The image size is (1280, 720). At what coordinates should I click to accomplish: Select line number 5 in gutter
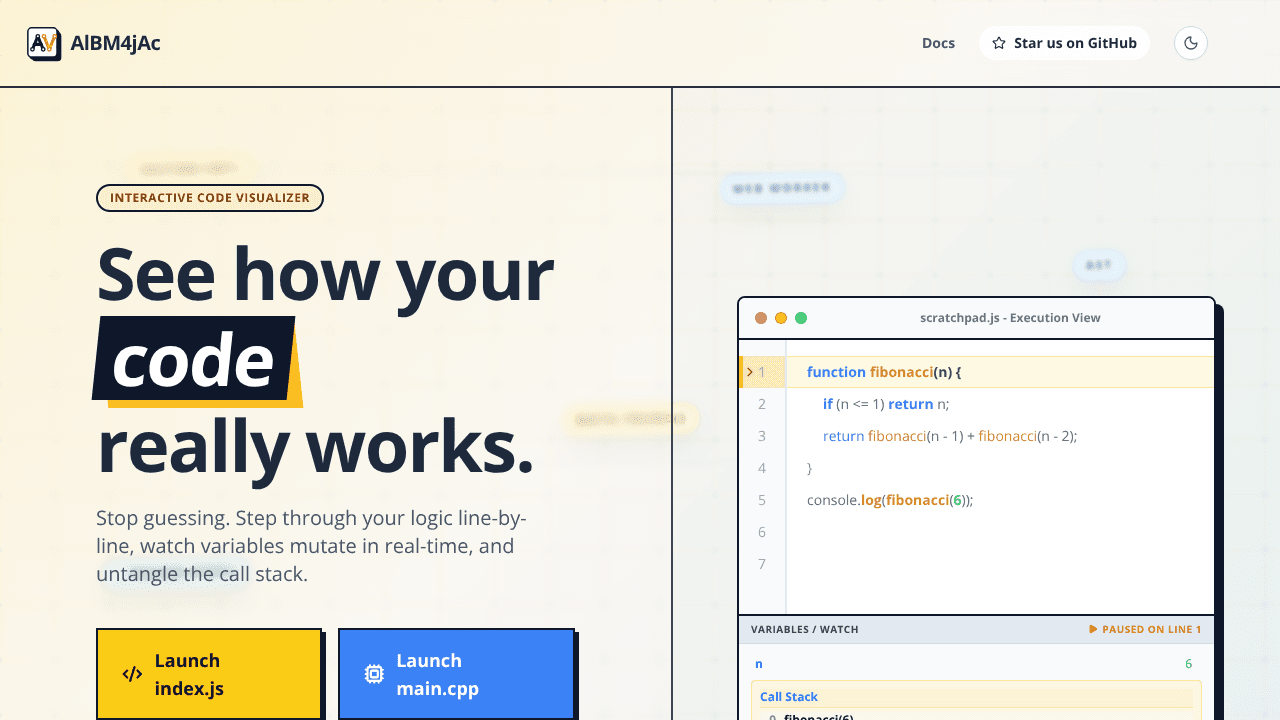click(x=762, y=500)
